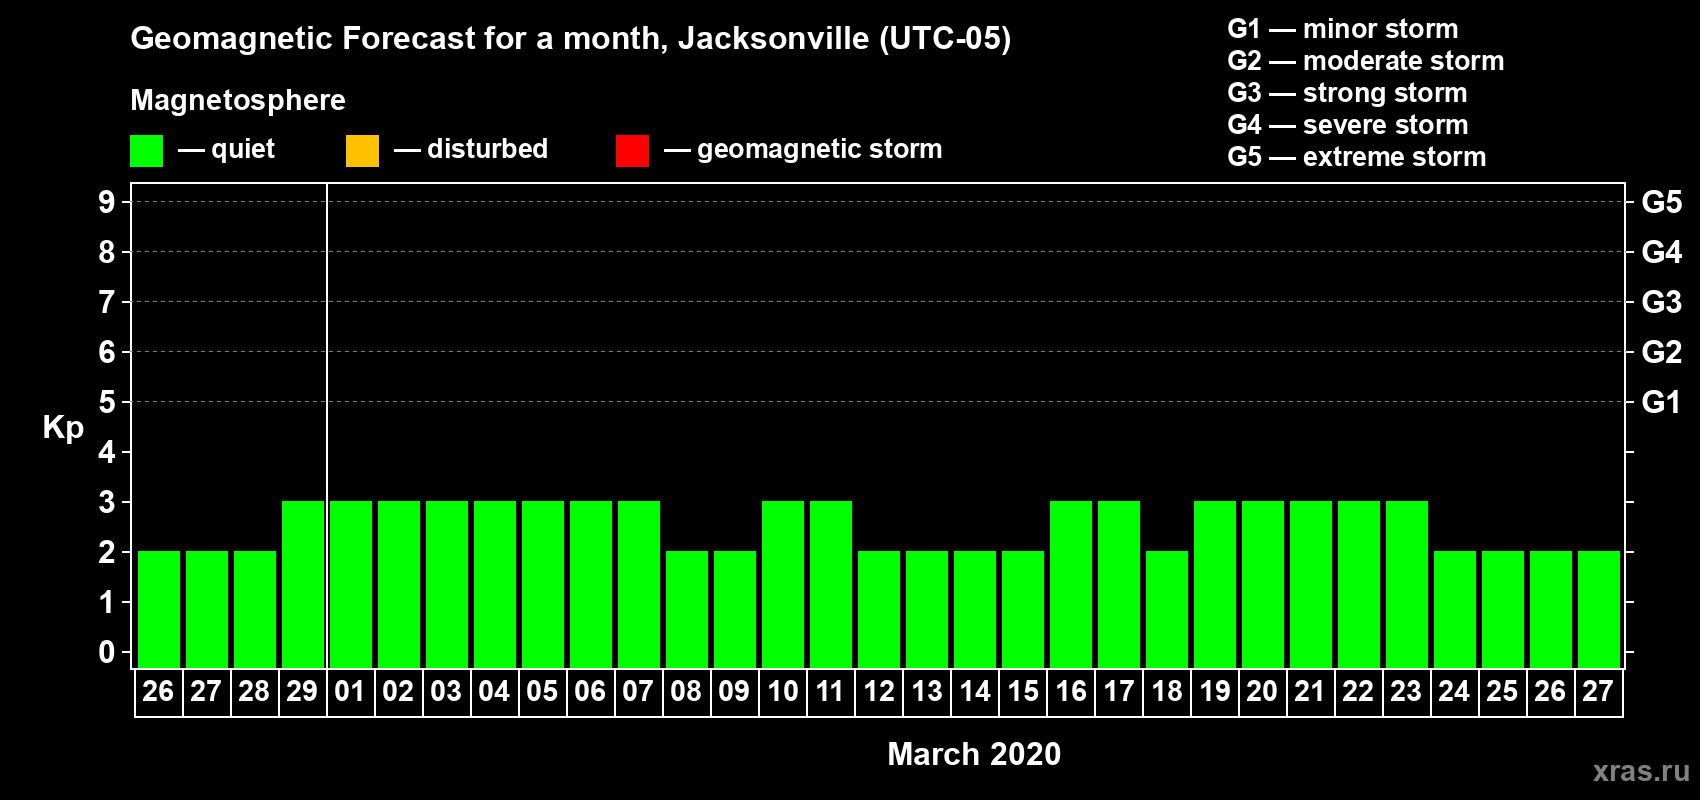
Task: Click the 'G4 — severe storm' legend line
Action: pos(1347,125)
